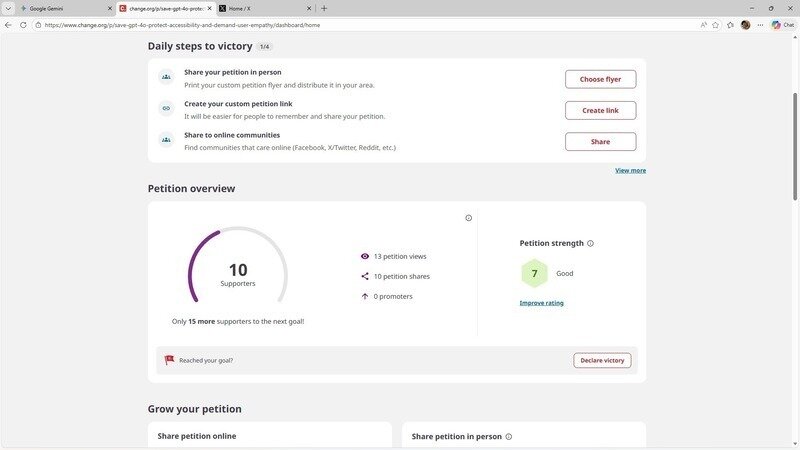This screenshot has width=800, height=450.
Task: Switch to the Google Gemini tab
Action: click(60, 8)
